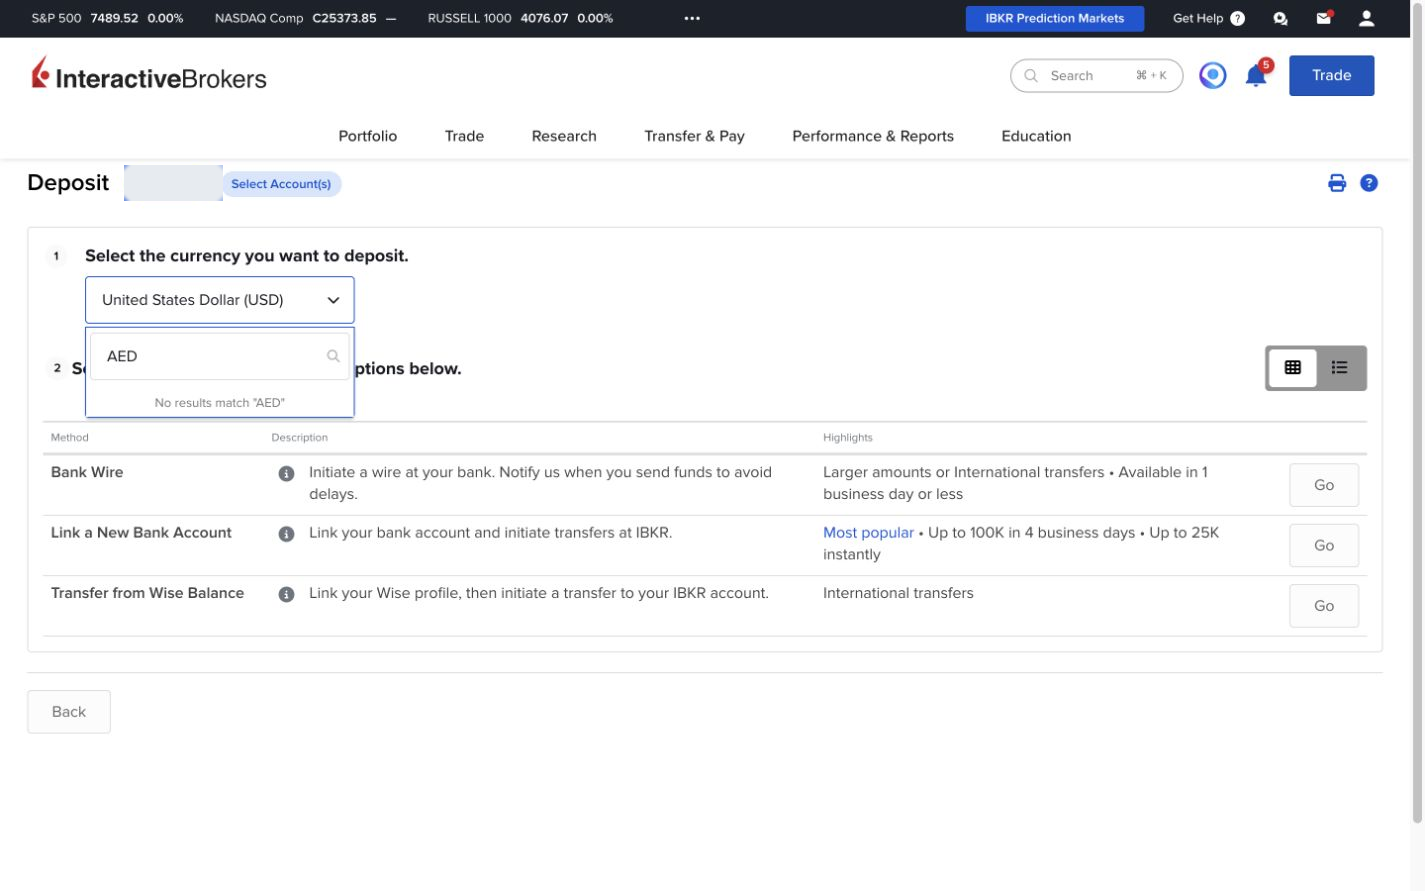Click the S&P 500 ticker value 7489.52

114,18
